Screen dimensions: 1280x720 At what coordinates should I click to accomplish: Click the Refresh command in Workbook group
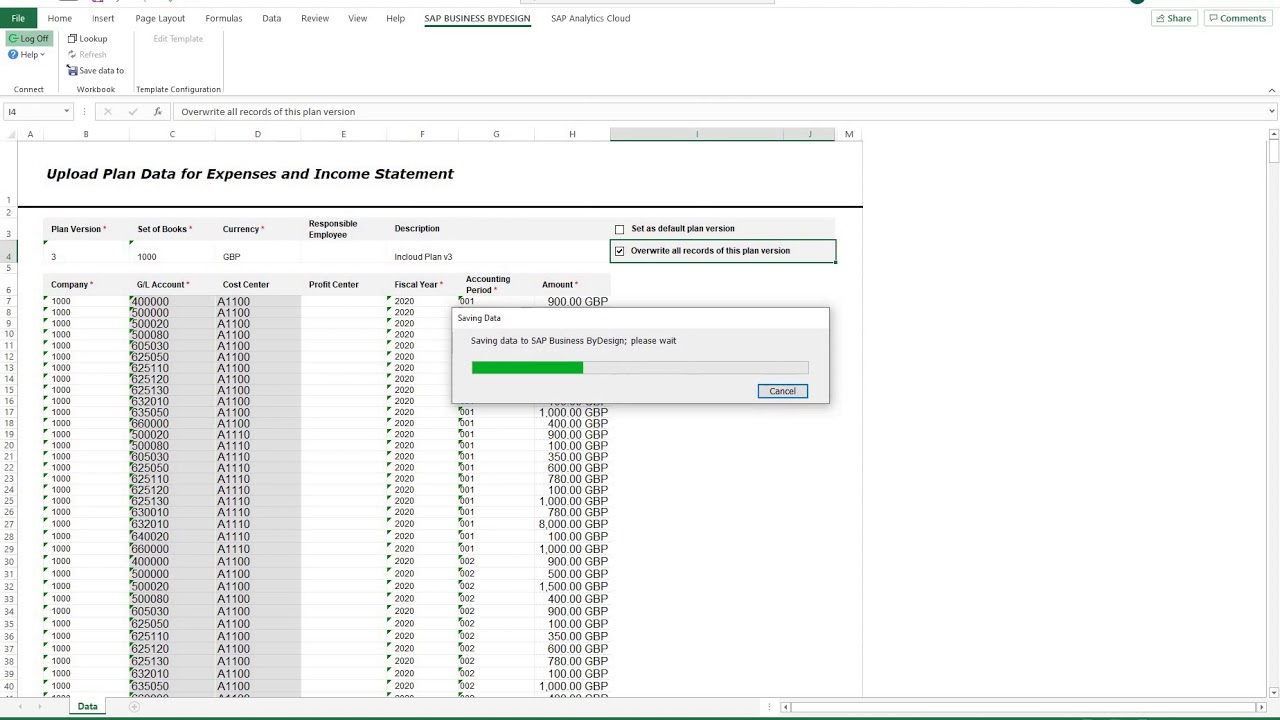click(87, 54)
